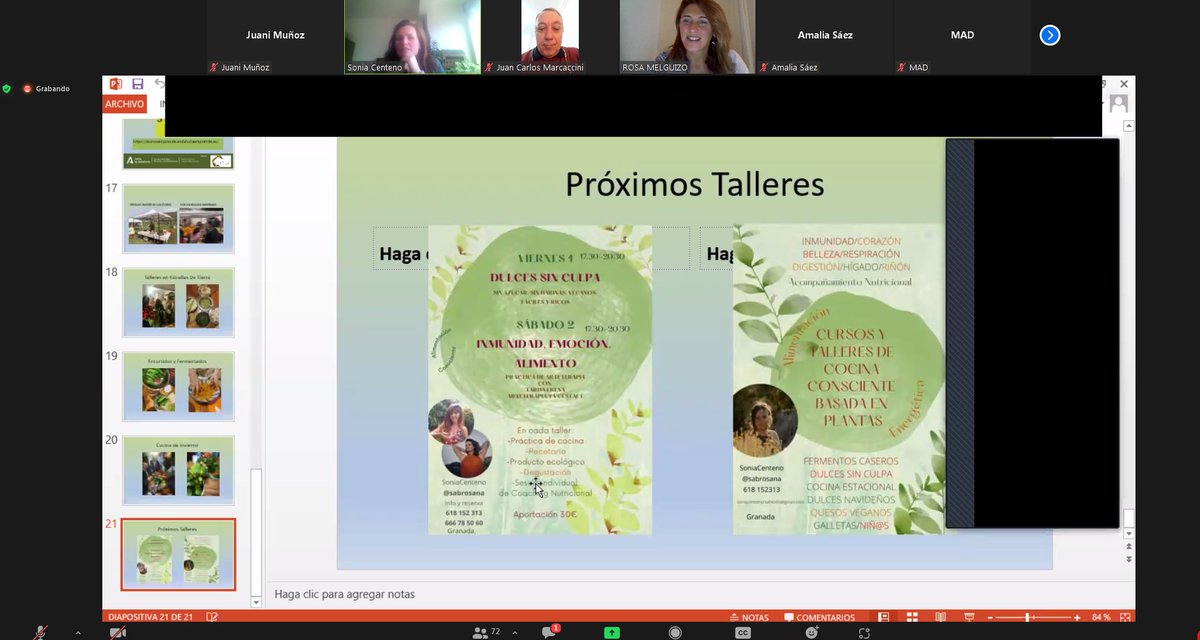Click the slide area vertical scrollbar thumb

[x=1129, y=517]
